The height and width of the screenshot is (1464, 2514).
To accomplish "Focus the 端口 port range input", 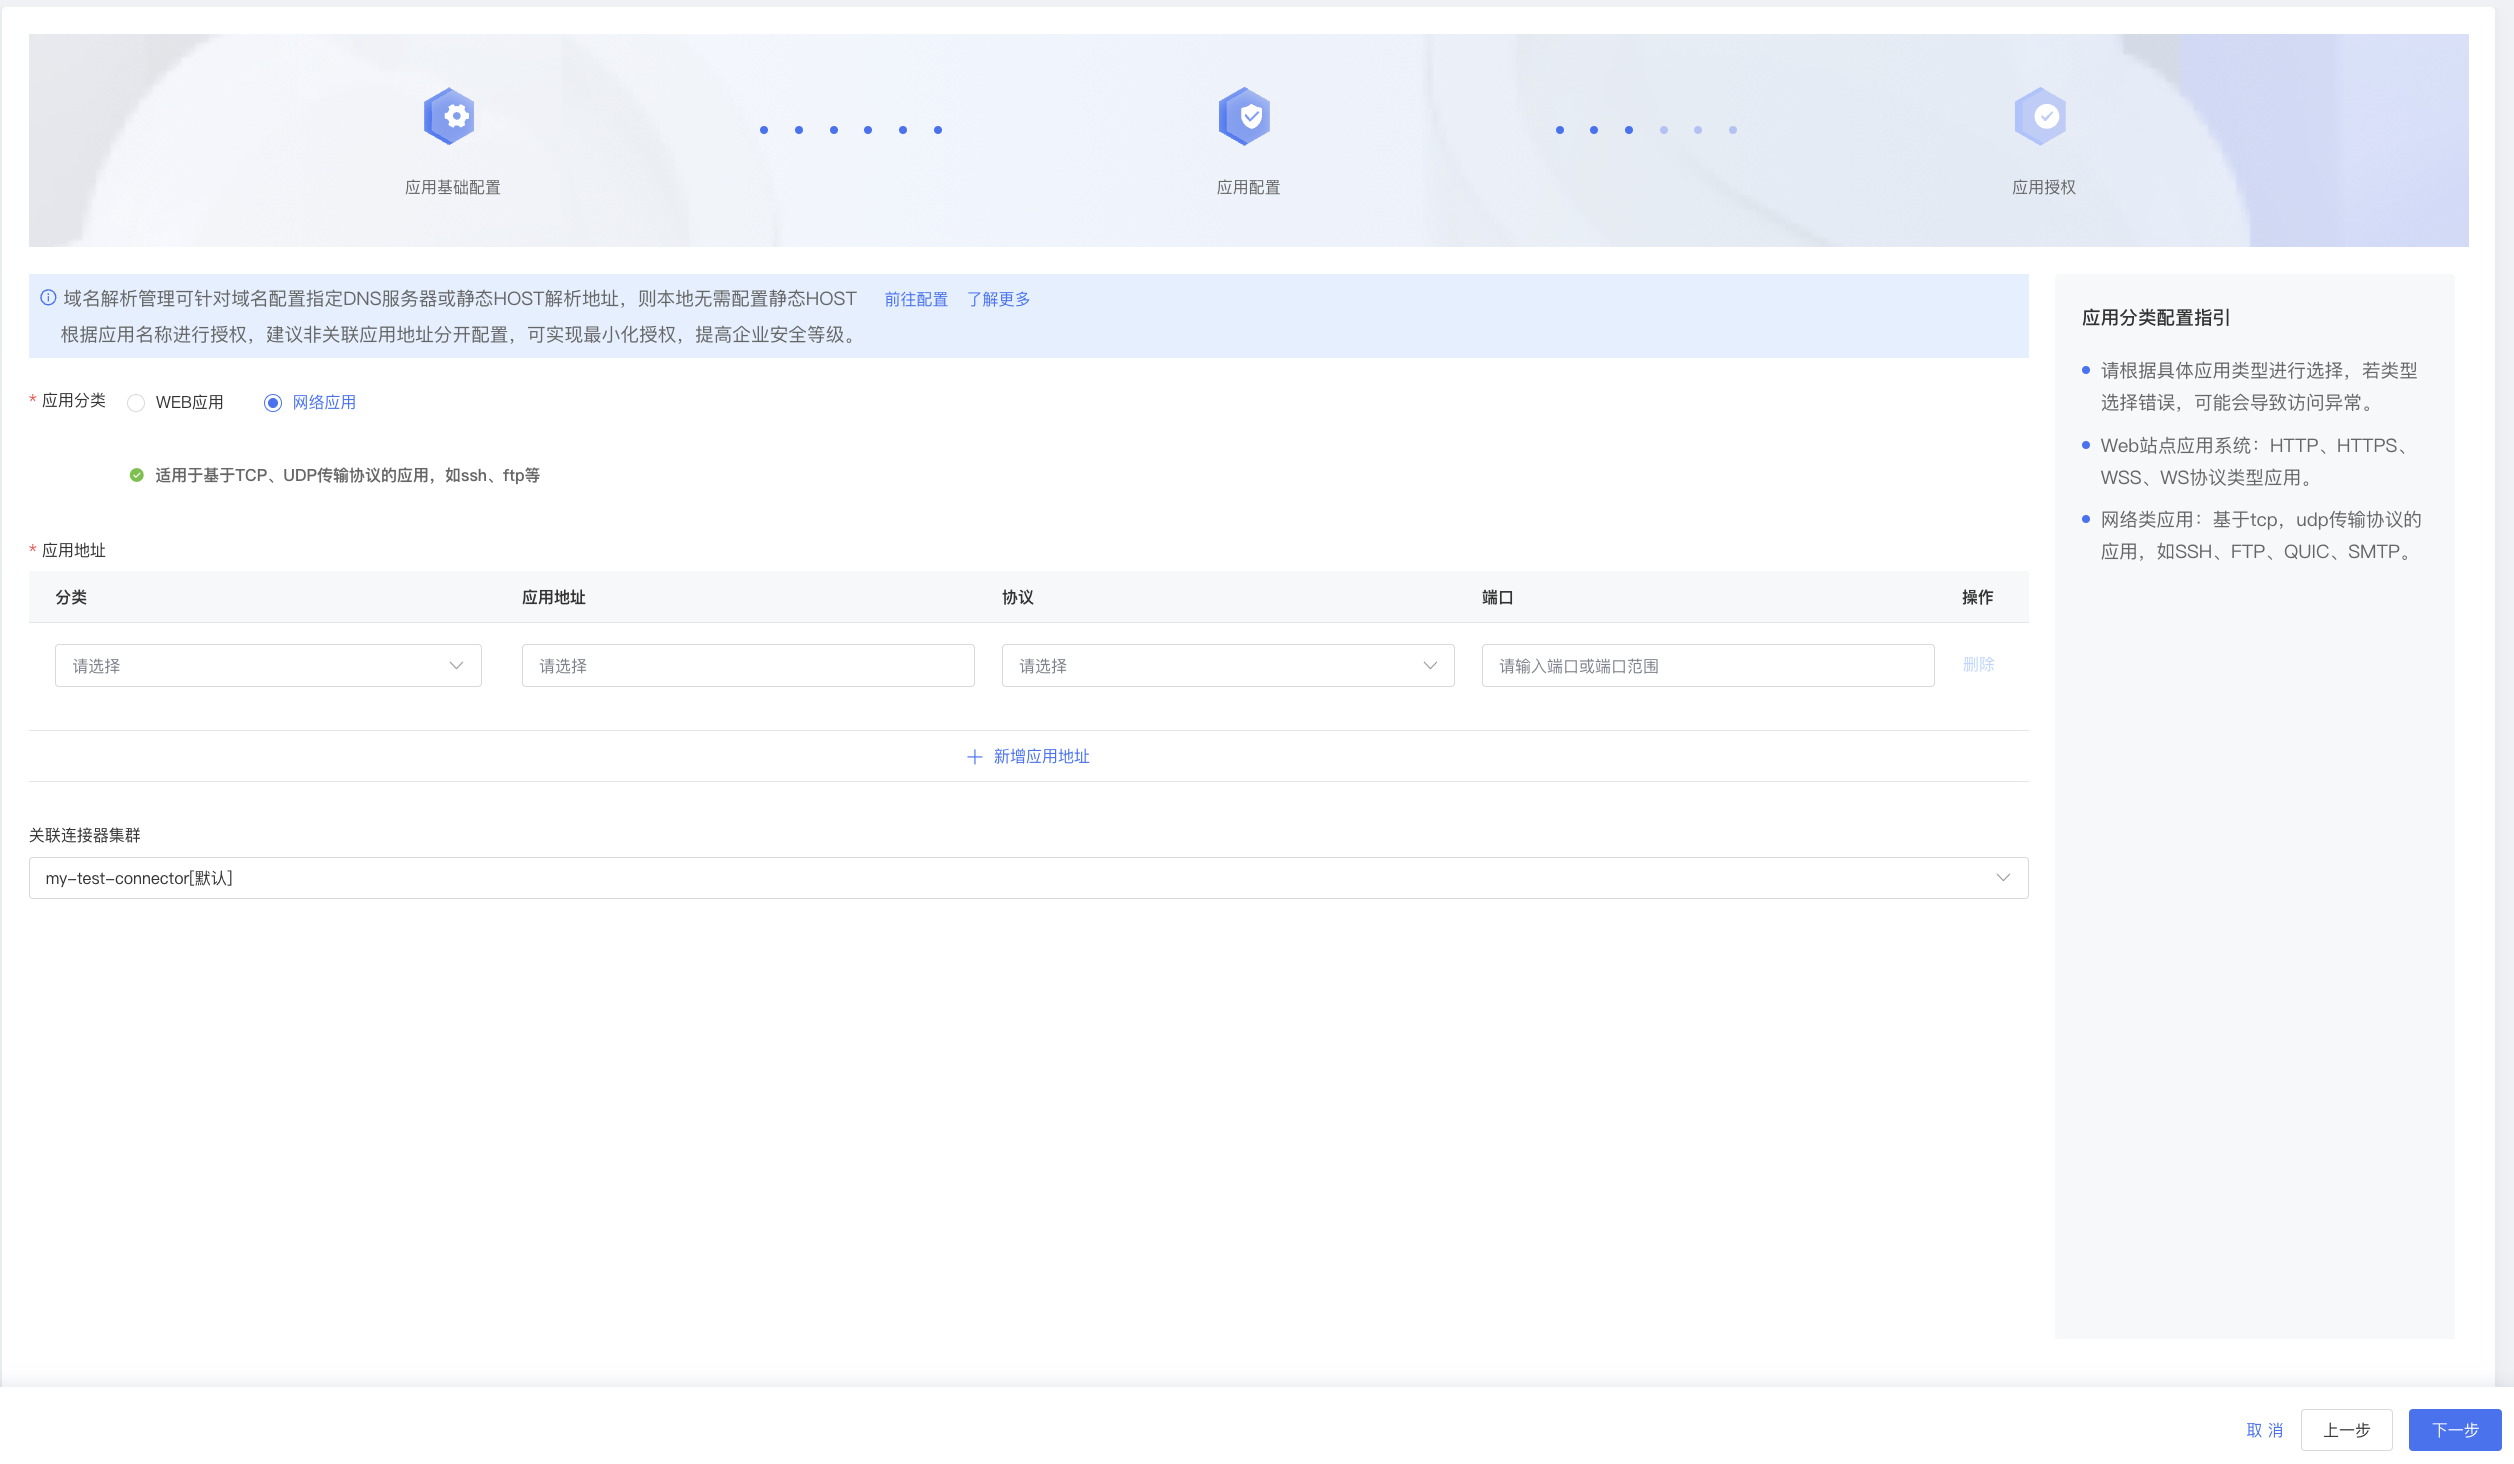I will (x=1708, y=666).
